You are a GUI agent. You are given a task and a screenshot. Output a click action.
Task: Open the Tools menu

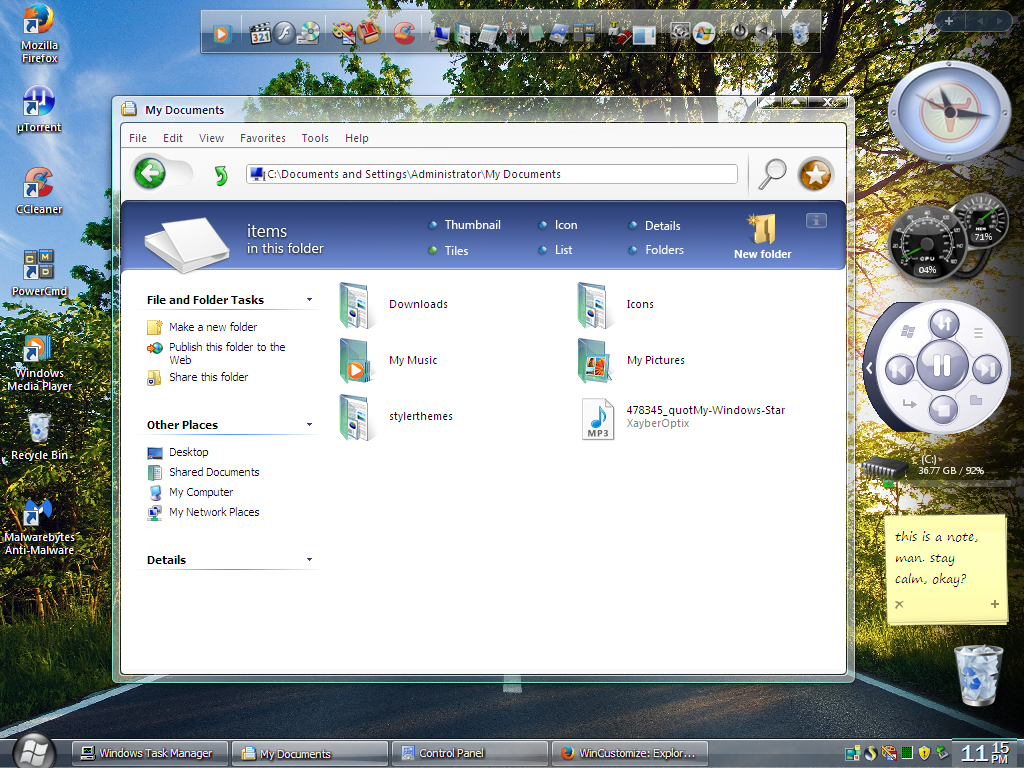coord(315,138)
